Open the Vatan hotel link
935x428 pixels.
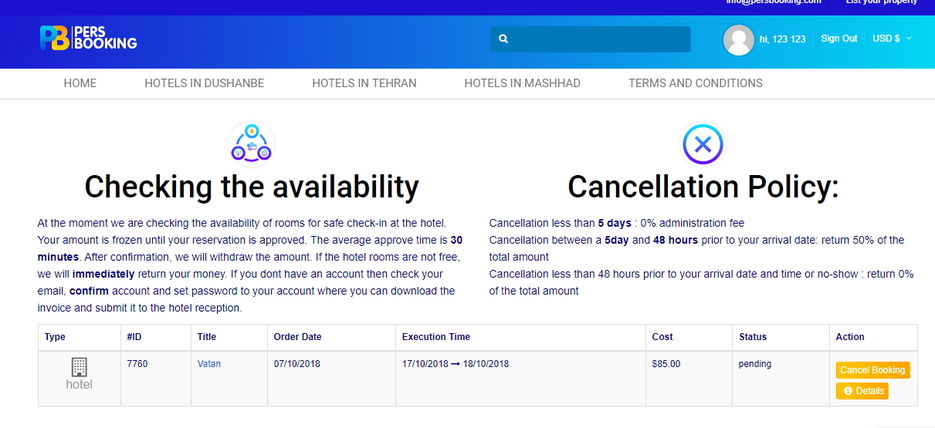tap(209, 364)
